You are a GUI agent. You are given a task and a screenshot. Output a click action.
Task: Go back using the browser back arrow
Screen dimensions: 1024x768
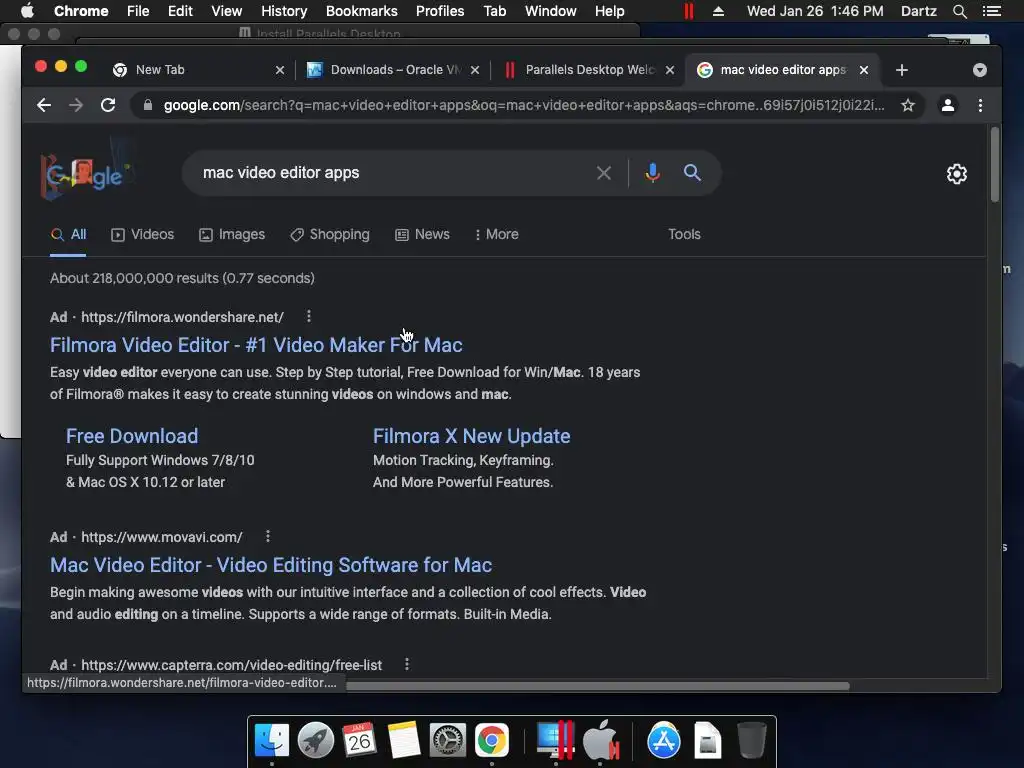click(x=44, y=105)
